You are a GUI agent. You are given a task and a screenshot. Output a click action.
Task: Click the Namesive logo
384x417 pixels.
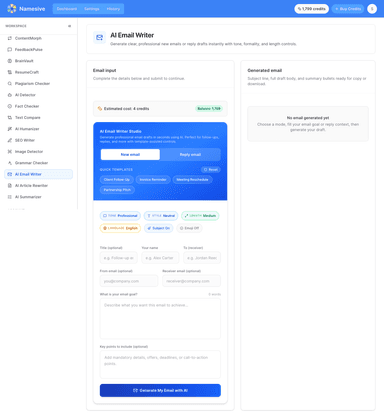pos(12,9)
